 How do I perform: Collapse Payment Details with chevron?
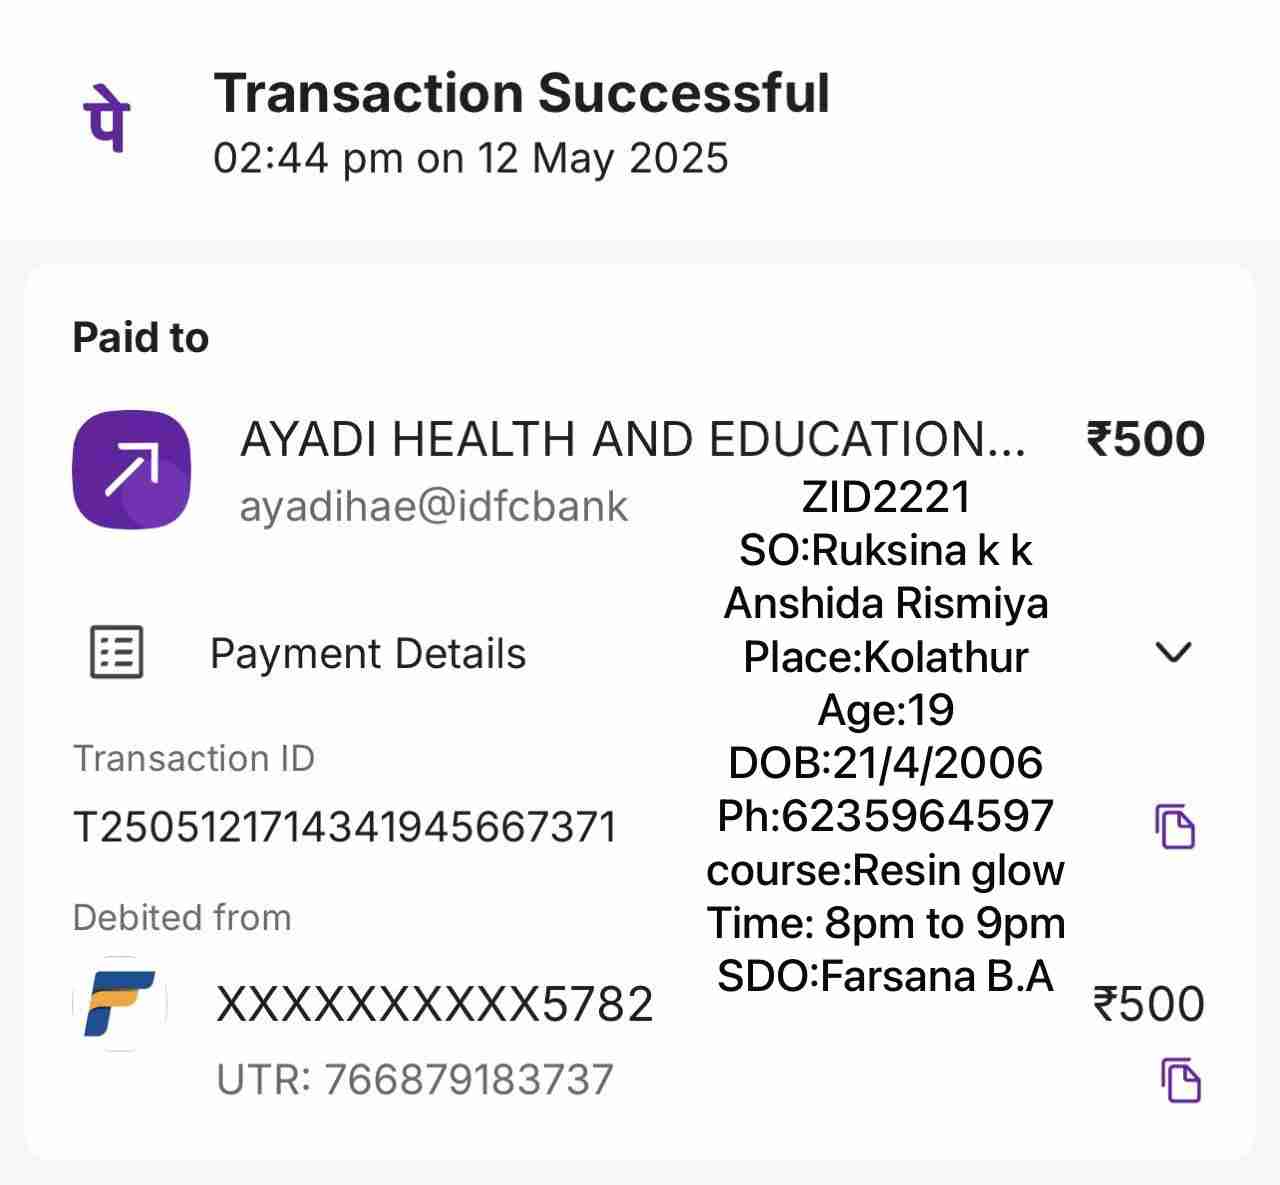pos(1173,652)
